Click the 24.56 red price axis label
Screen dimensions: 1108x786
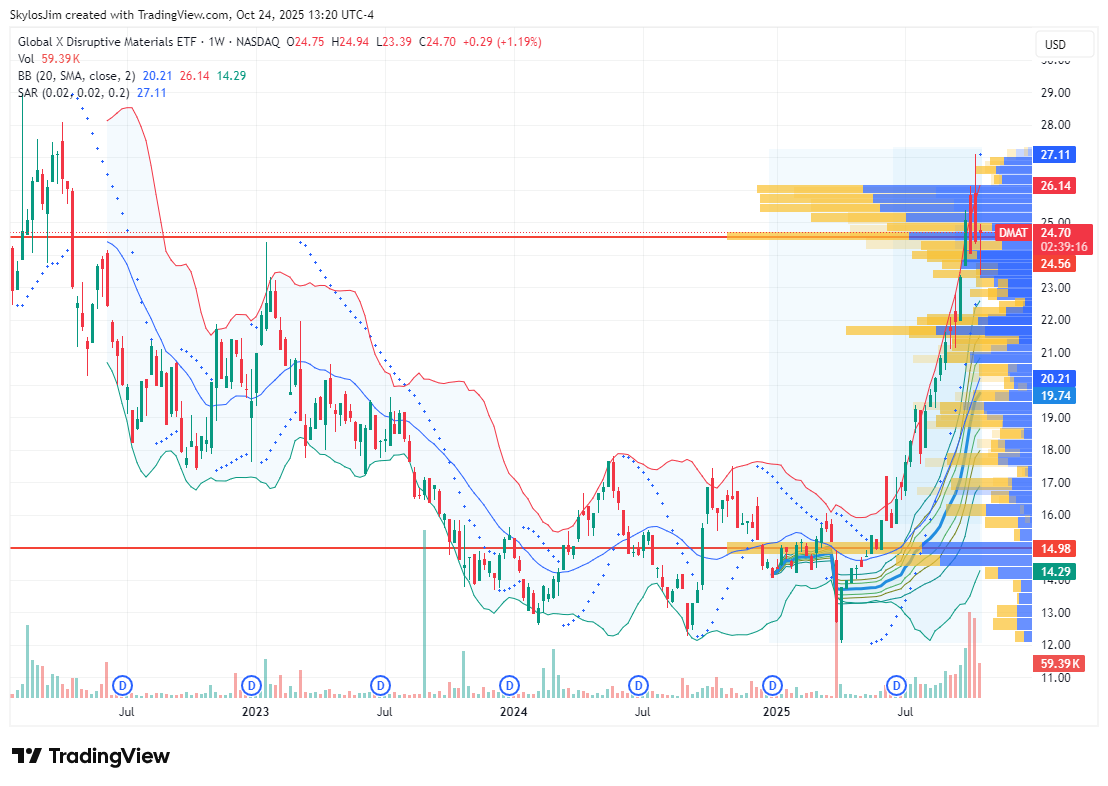click(x=1054, y=264)
